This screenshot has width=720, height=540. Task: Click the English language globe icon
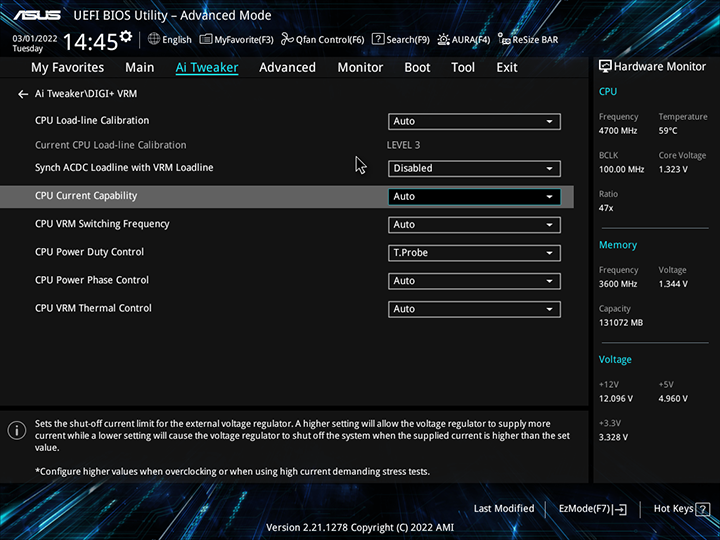(154, 40)
